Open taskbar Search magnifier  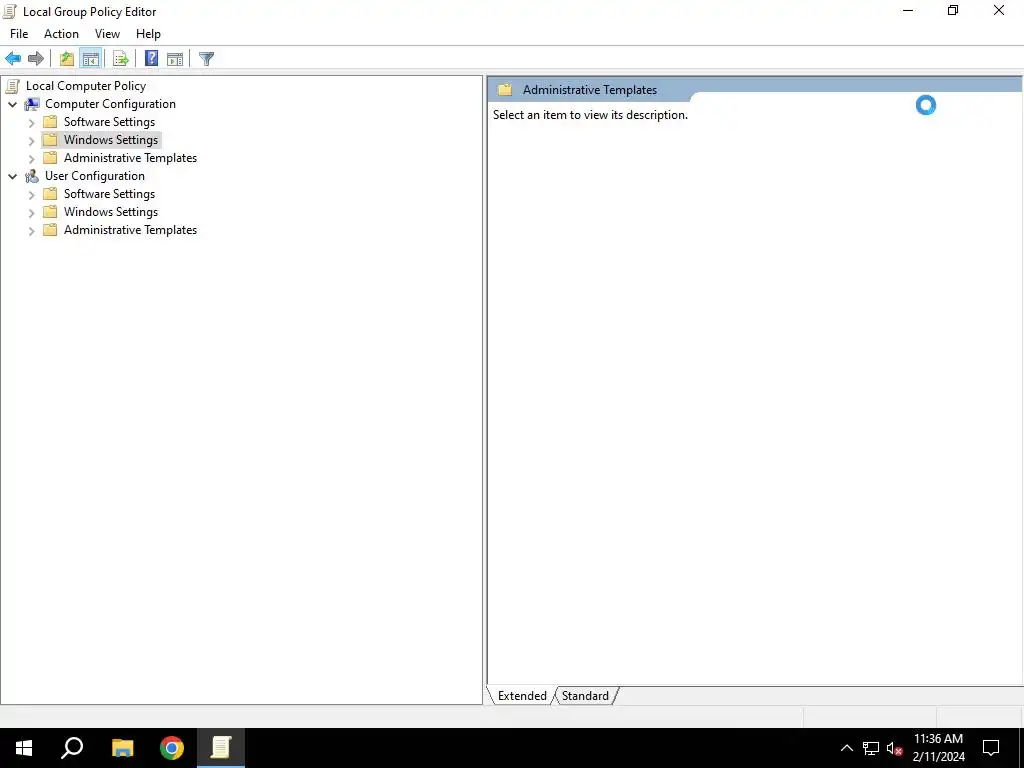[x=72, y=748]
